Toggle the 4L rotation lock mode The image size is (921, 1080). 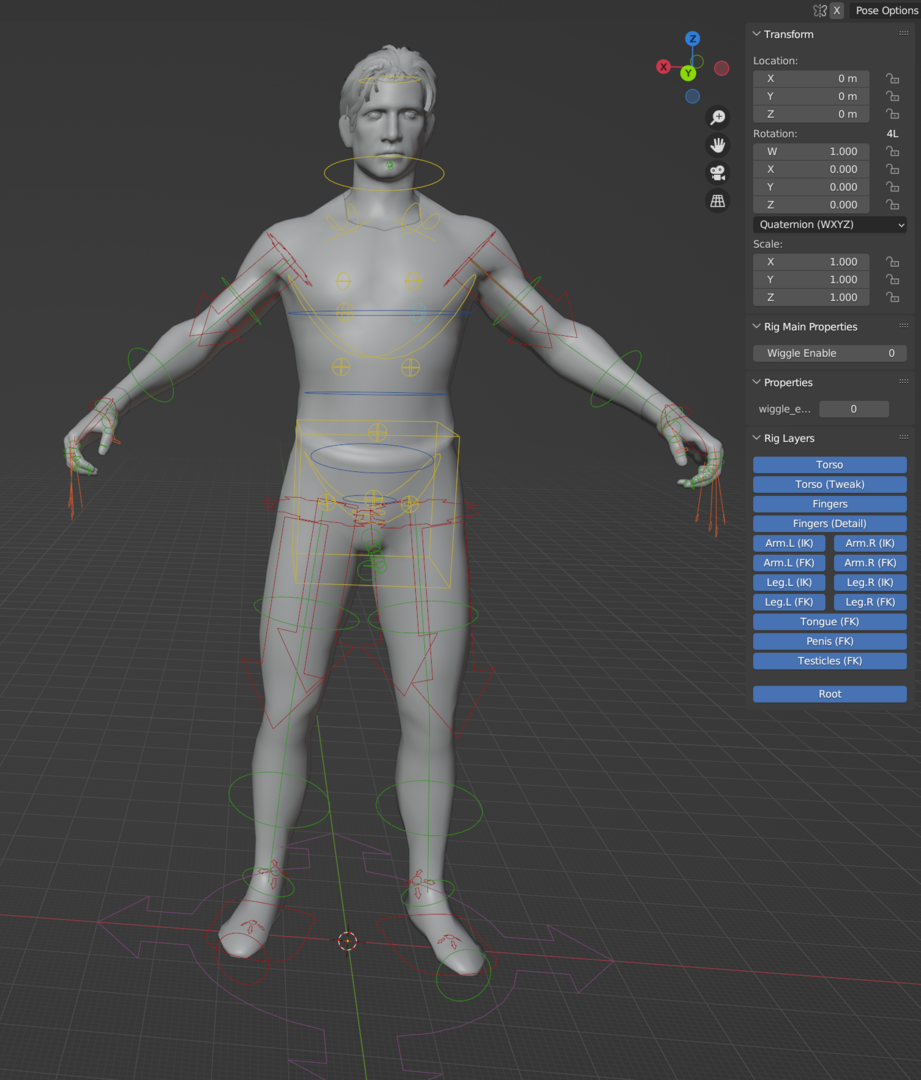893,134
